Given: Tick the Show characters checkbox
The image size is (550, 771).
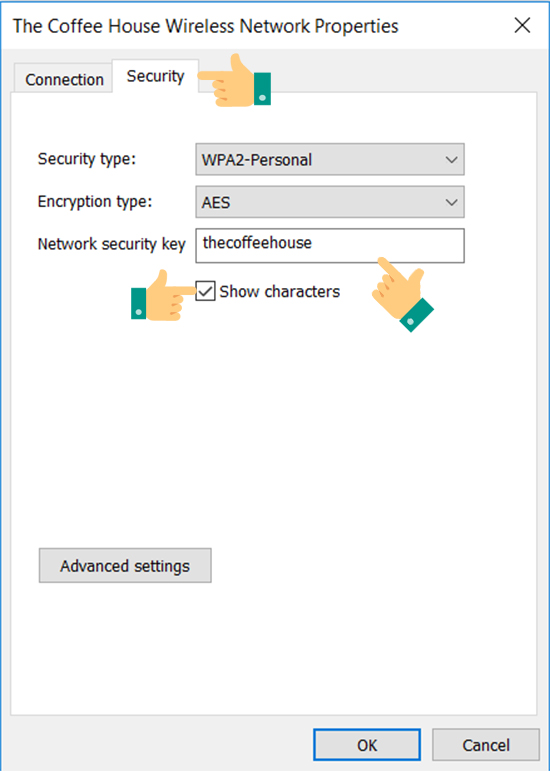Looking at the screenshot, I should pyautogui.click(x=205, y=291).
